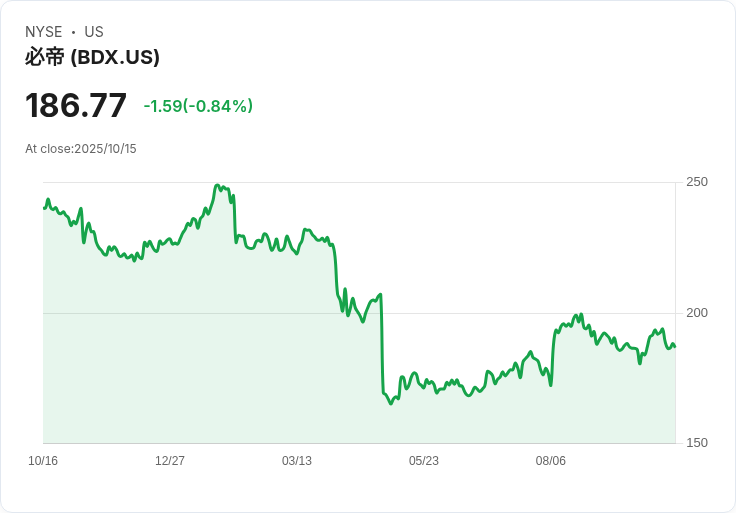The image size is (736, 513).
Task: Click the NYSE exchange label
Action: (x=44, y=32)
